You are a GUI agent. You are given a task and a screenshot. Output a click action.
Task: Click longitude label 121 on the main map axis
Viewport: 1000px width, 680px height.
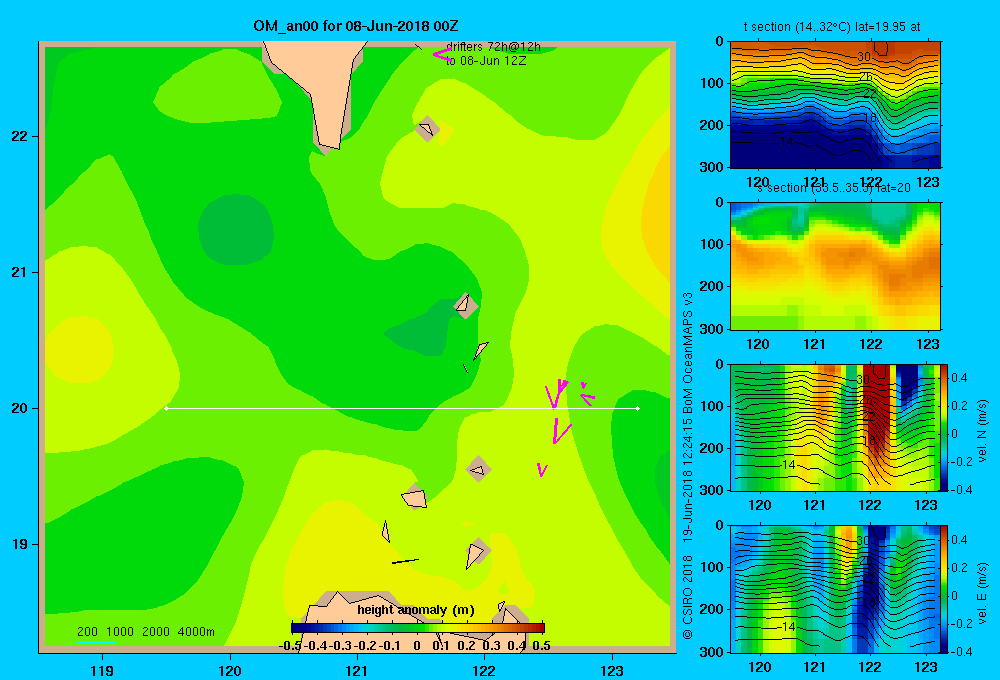click(x=357, y=670)
